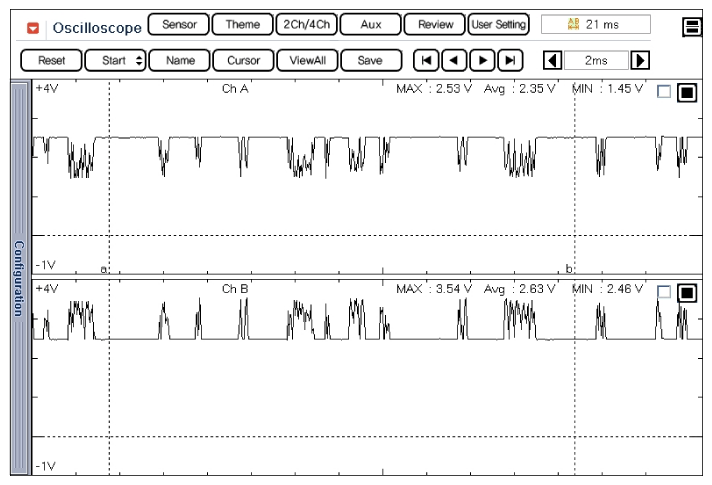This screenshot has height=485, width=712.
Task: Click Ch B black square stop icon
Action: click(x=686, y=292)
